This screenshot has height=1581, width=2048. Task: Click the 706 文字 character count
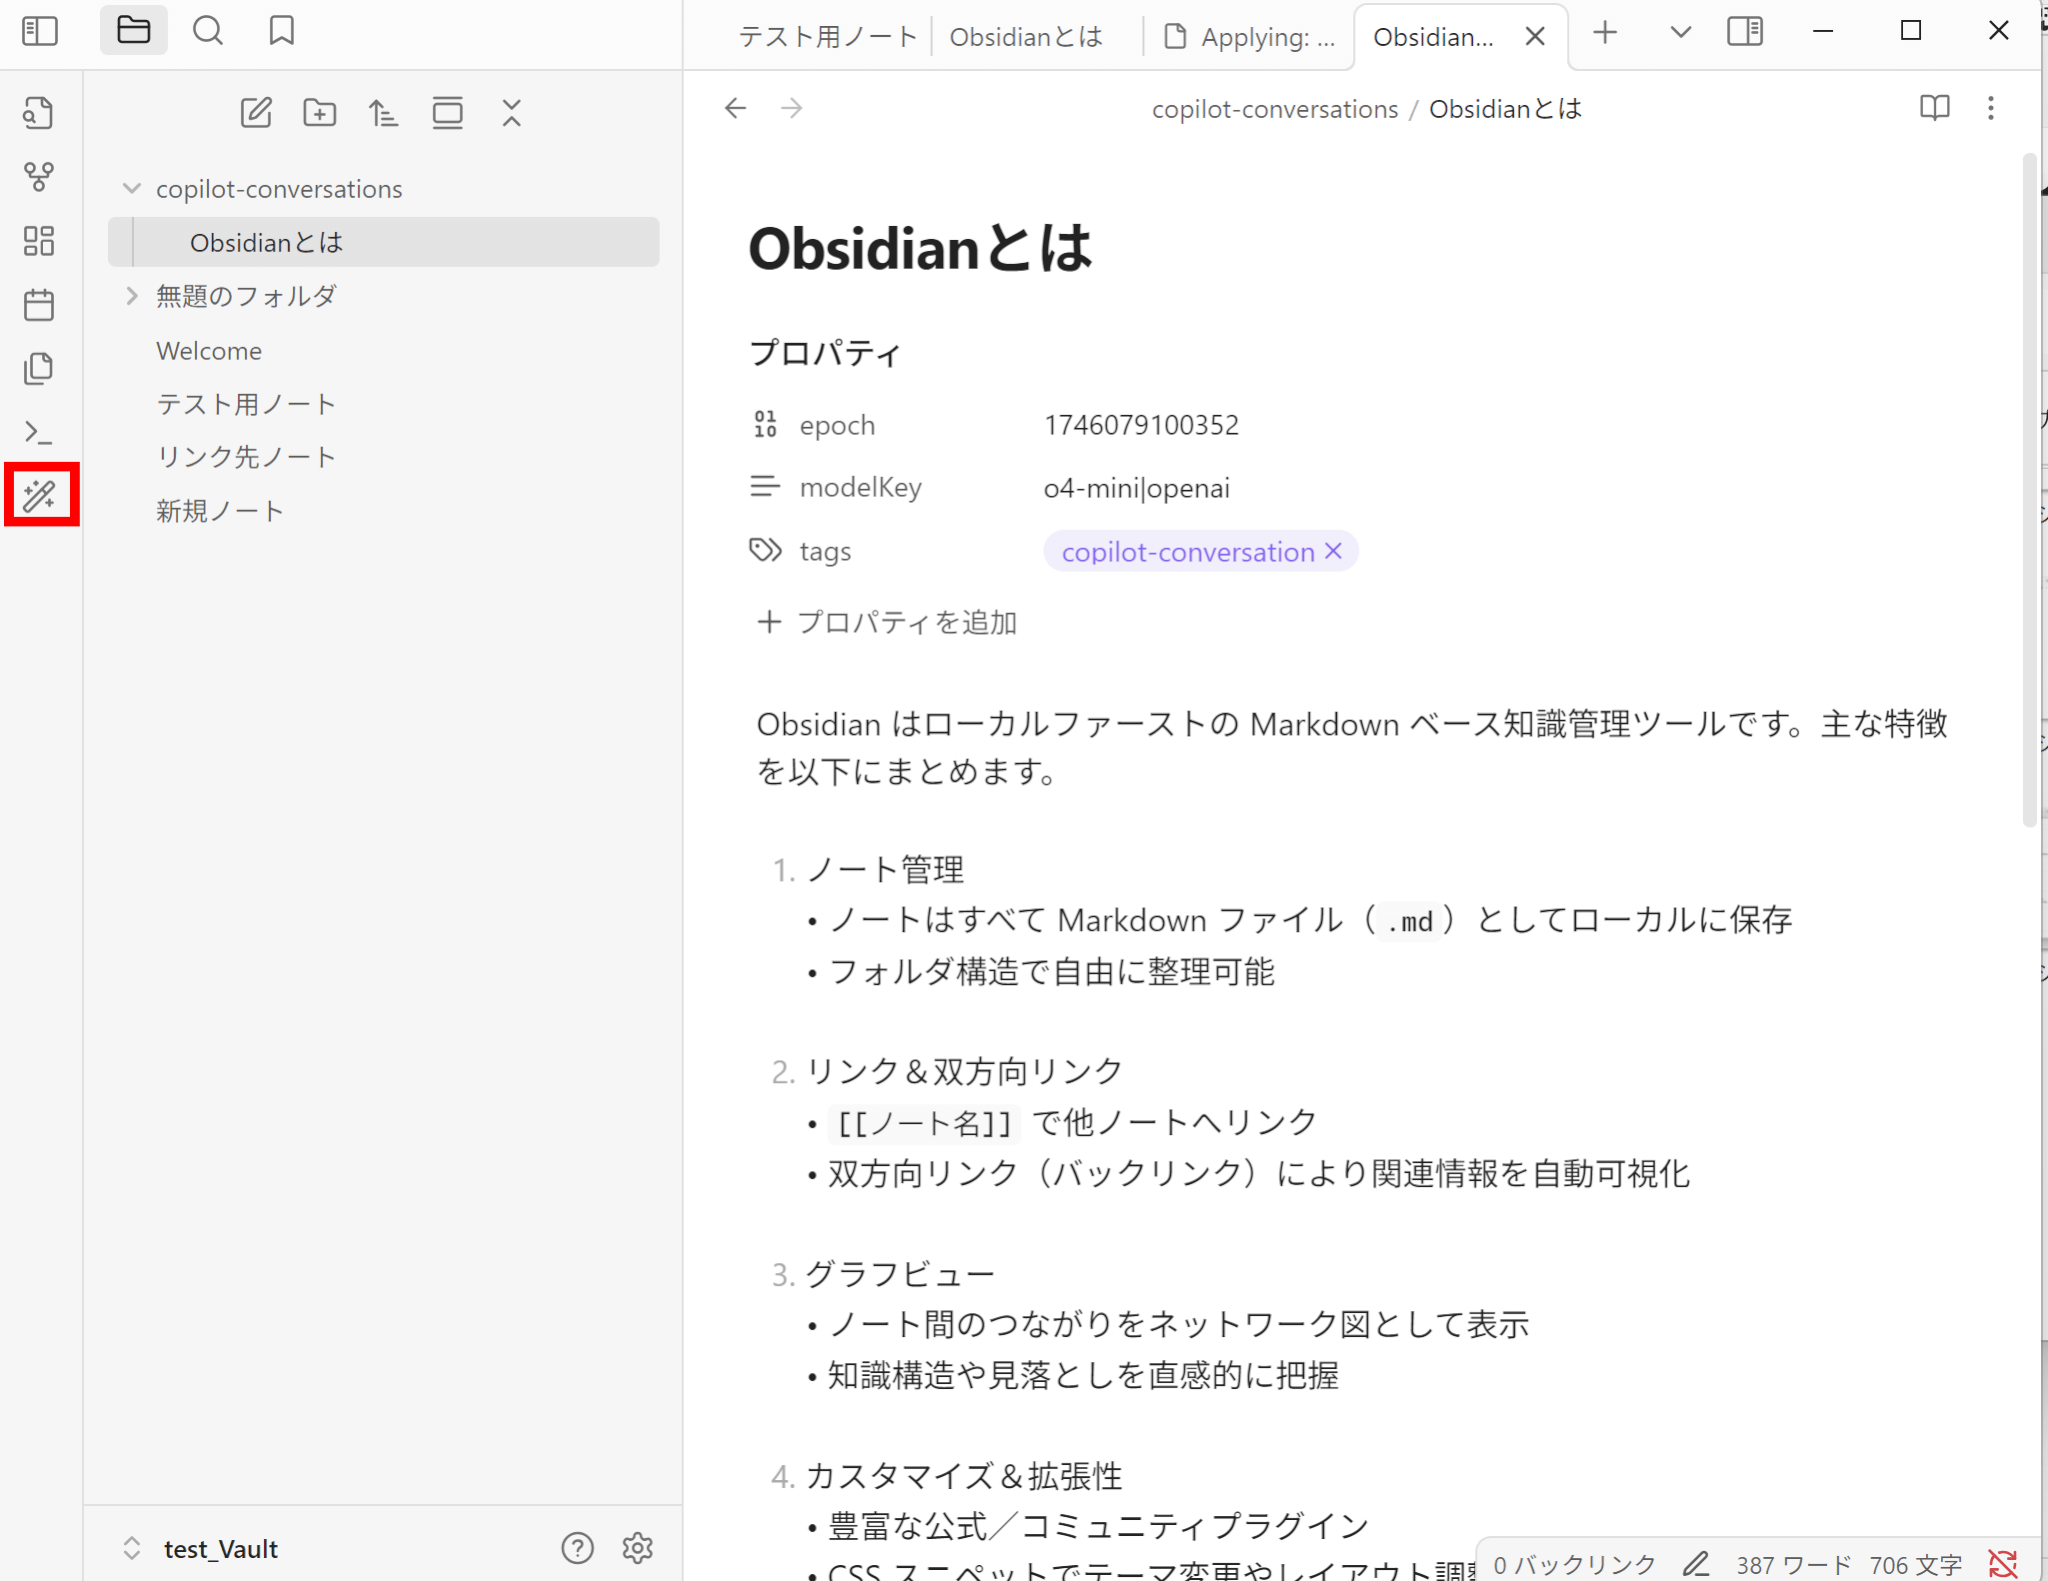1916,1565
